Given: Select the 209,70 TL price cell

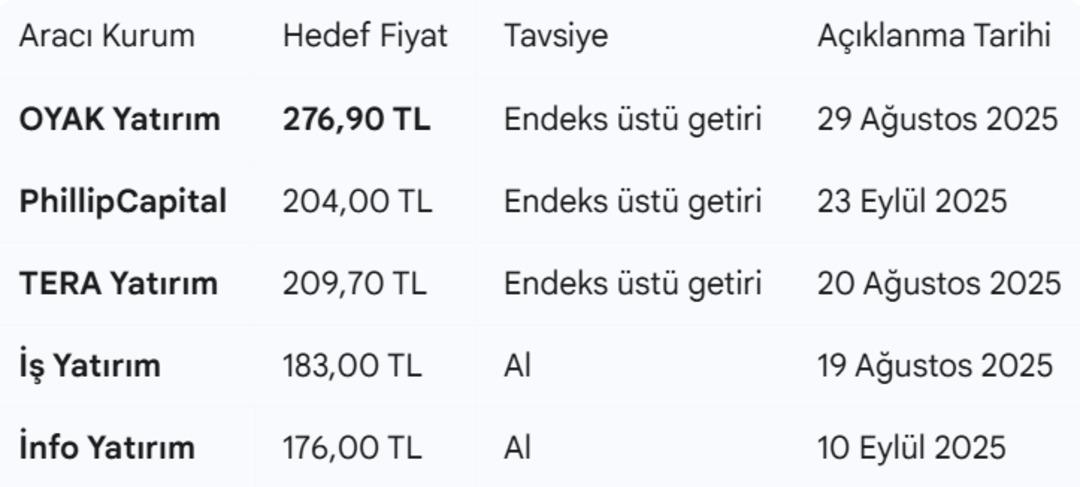Looking at the screenshot, I should coord(354,284).
